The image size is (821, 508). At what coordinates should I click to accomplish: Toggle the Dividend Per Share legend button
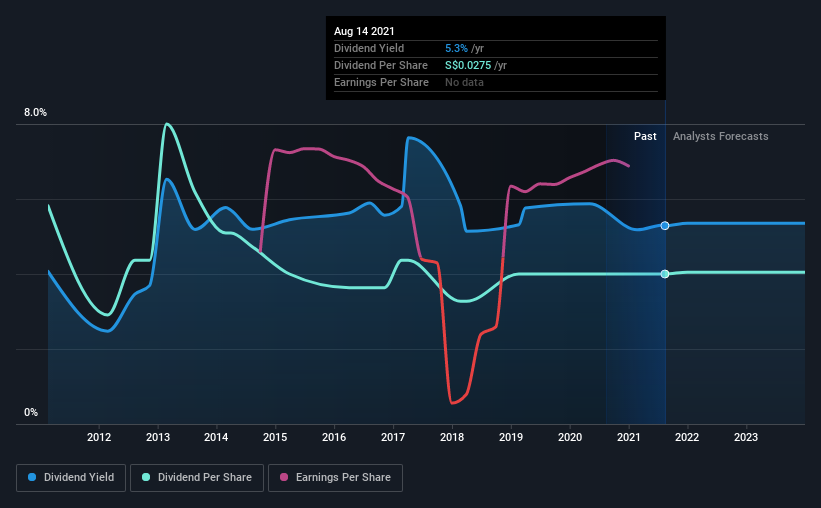coord(197,478)
